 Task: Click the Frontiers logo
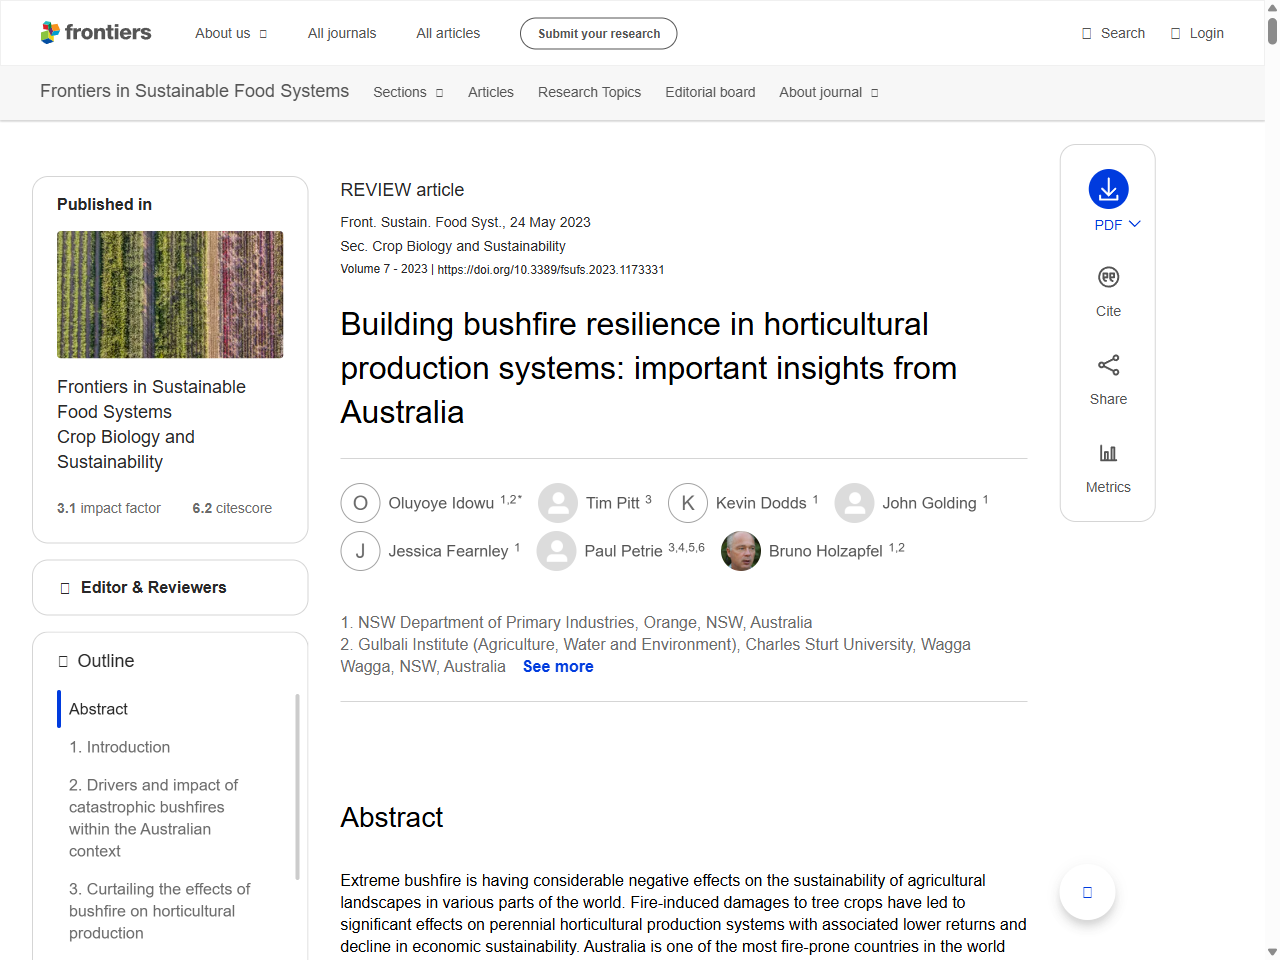point(96,33)
